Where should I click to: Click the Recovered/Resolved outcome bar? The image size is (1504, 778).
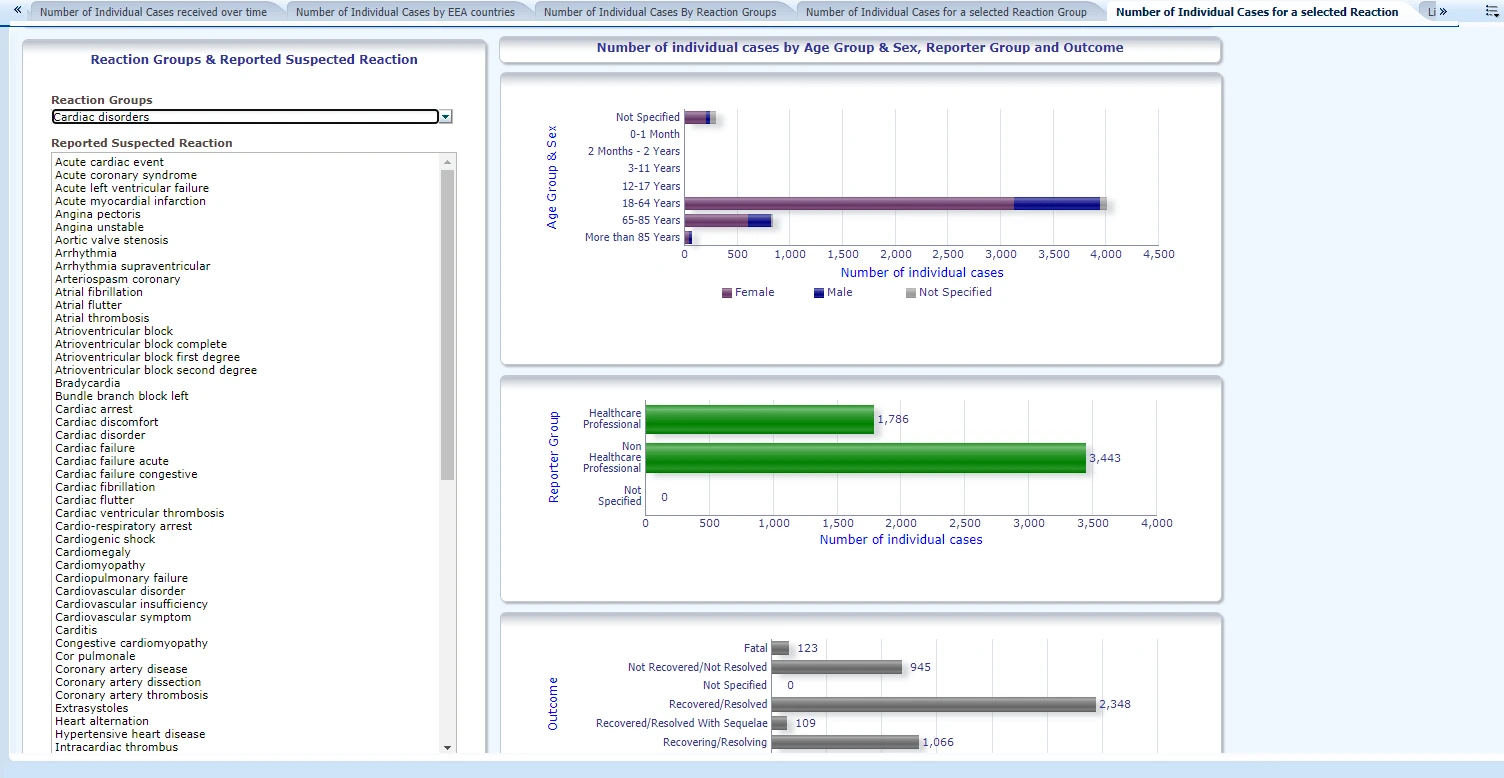pos(933,704)
